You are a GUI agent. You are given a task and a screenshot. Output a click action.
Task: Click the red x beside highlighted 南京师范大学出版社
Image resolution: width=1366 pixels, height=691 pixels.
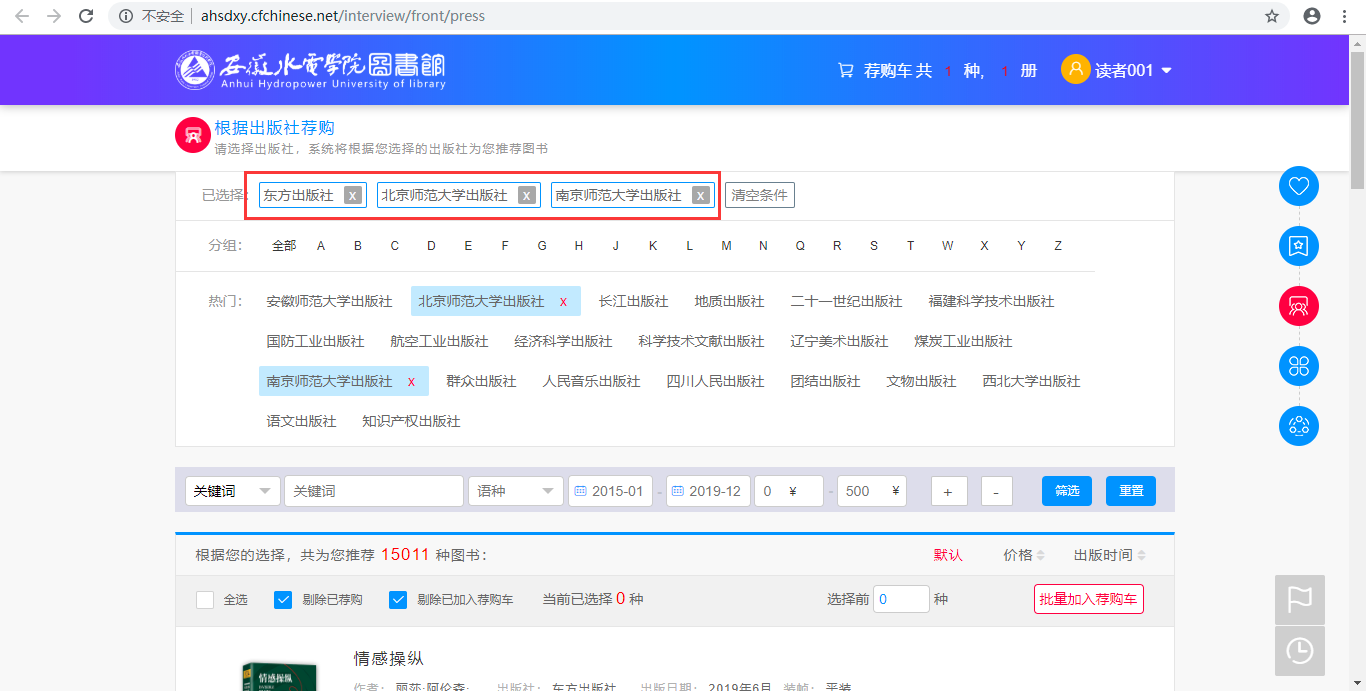coord(411,382)
